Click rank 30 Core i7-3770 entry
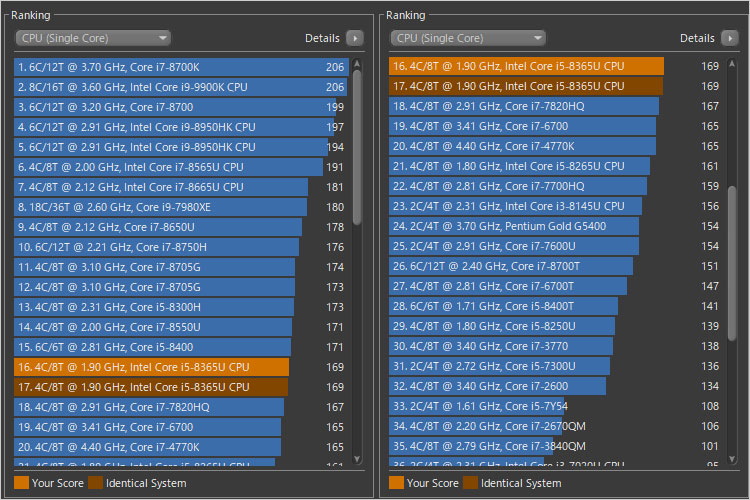Screen dimensions: 750x500 (500, 346)
